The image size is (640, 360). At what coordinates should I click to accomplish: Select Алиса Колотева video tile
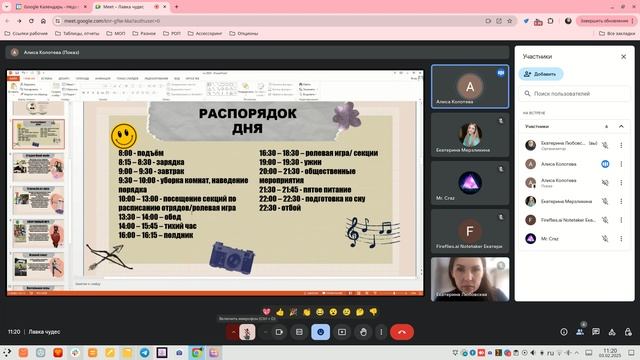click(x=470, y=87)
